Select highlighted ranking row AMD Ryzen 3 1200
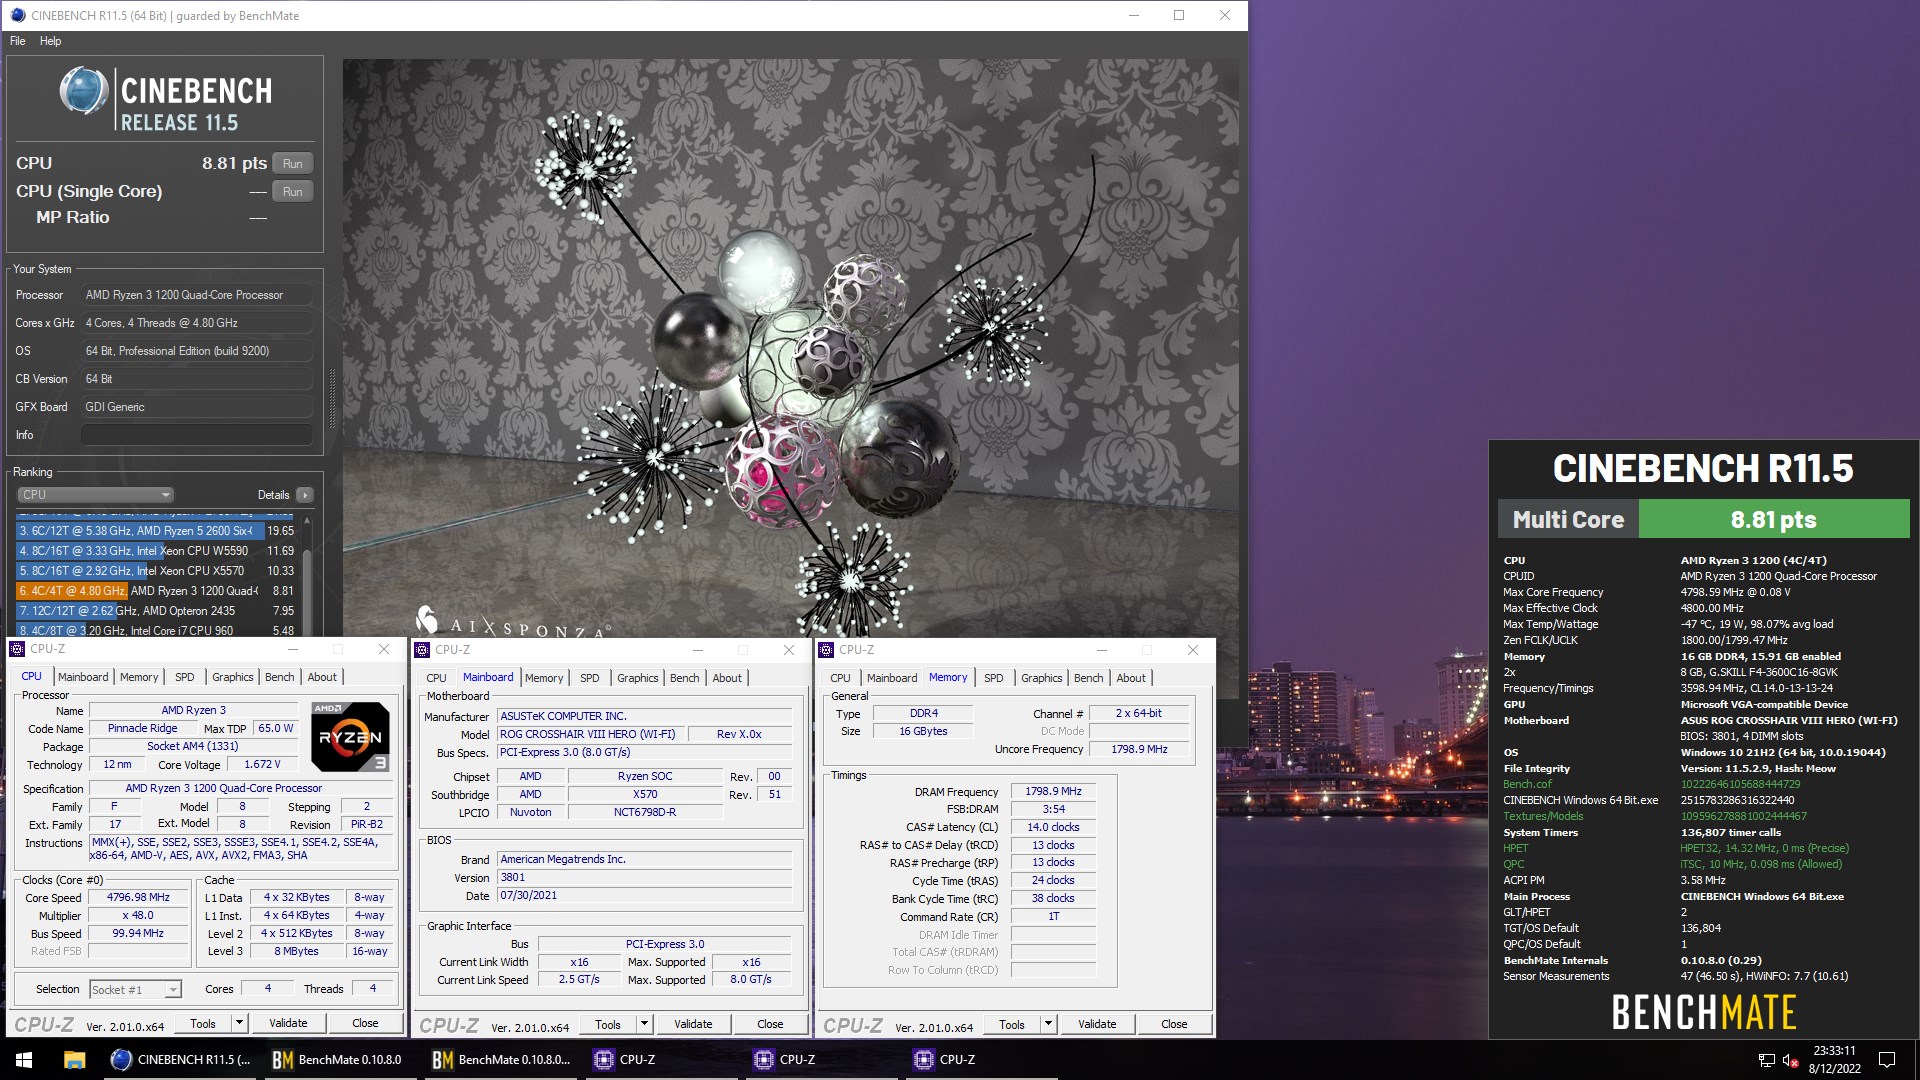This screenshot has width=1920, height=1080. [156, 591]
